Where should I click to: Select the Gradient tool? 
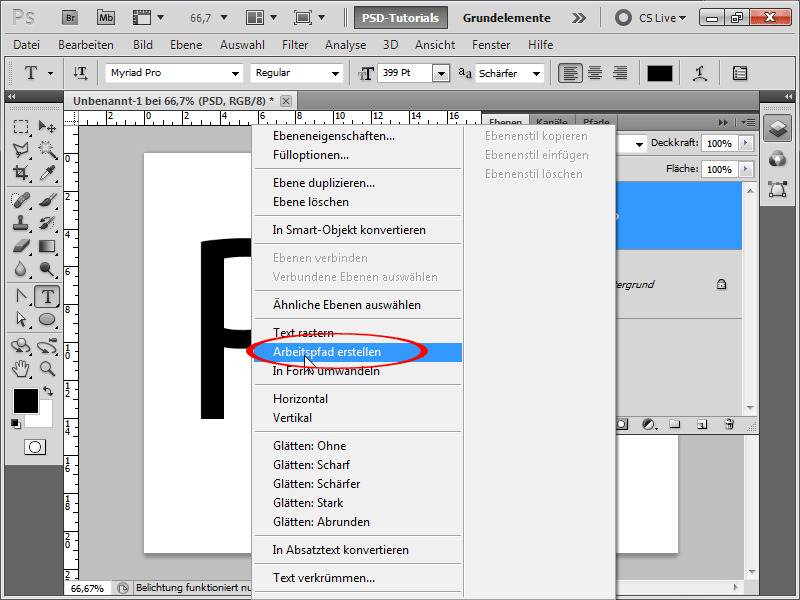[47, 246]
